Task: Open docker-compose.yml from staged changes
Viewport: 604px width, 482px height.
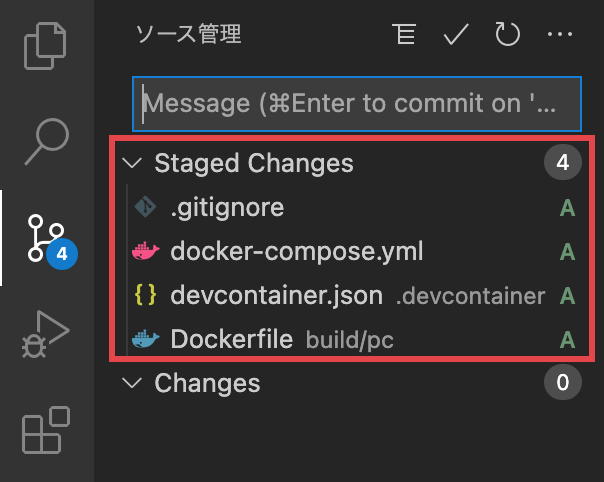Action: pos(283,251)
